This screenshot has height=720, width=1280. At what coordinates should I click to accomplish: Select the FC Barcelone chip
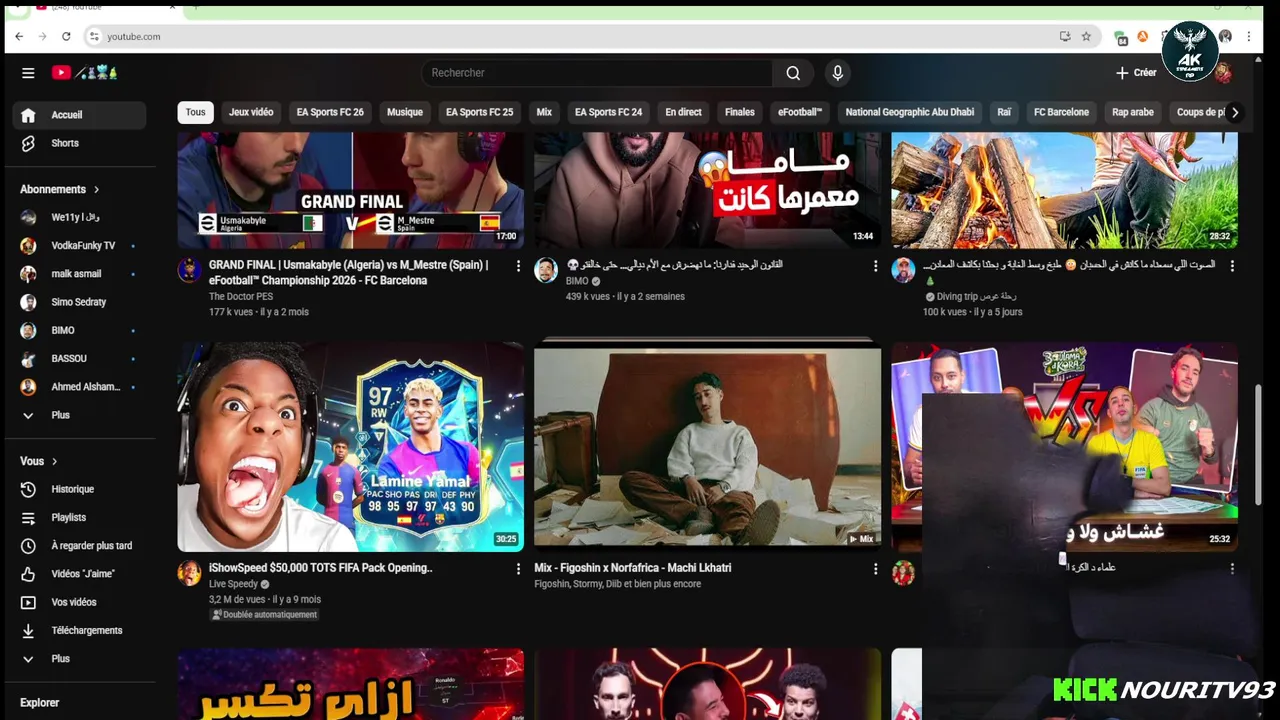pos(1061,112)
